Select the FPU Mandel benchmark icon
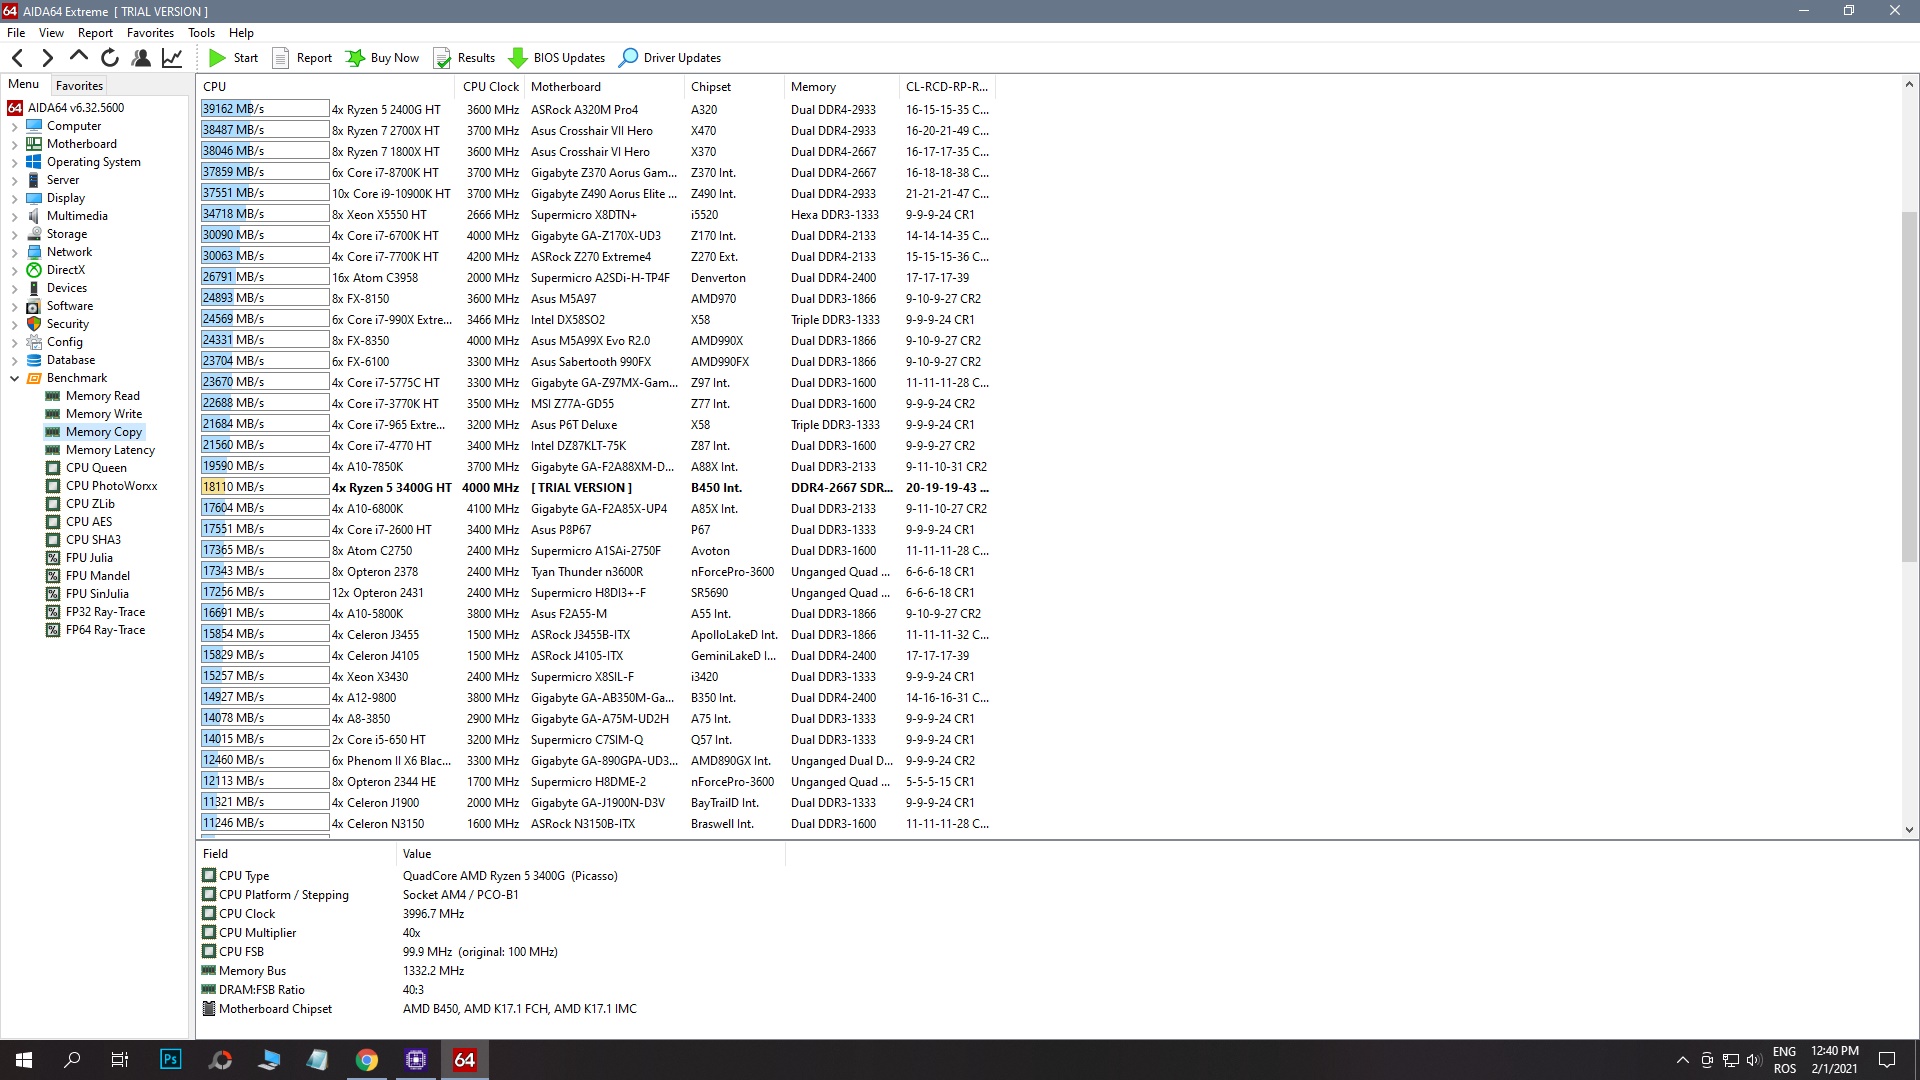 coord(53,576)
